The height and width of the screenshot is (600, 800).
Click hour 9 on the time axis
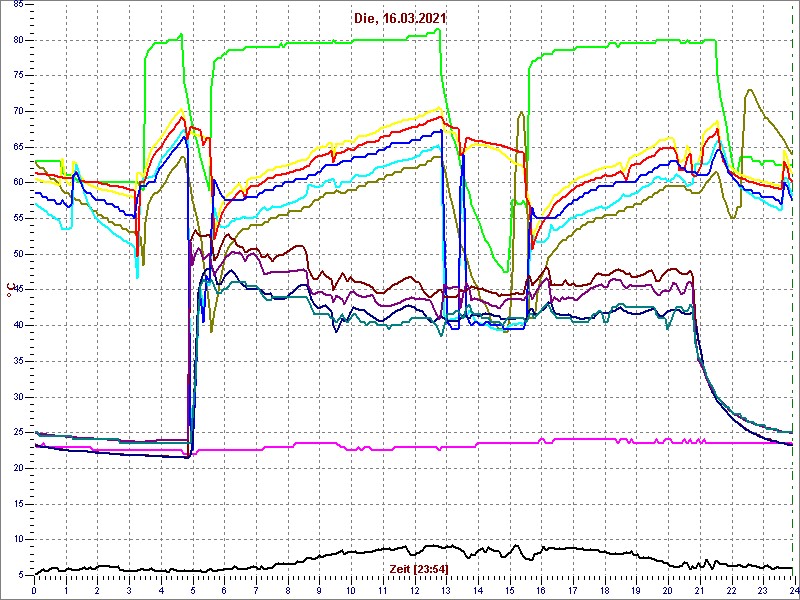319,591
